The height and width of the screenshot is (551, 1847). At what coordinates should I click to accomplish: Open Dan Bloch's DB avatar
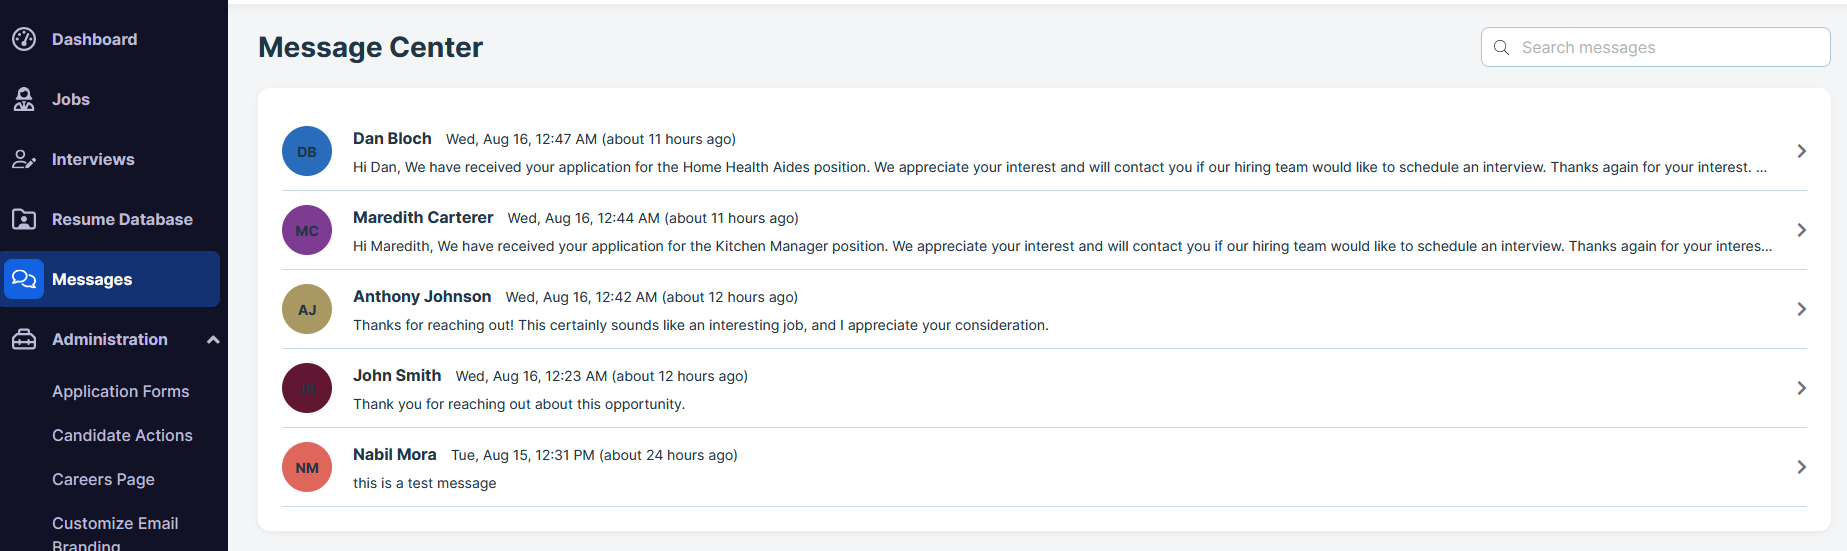[x=307, y=151]
